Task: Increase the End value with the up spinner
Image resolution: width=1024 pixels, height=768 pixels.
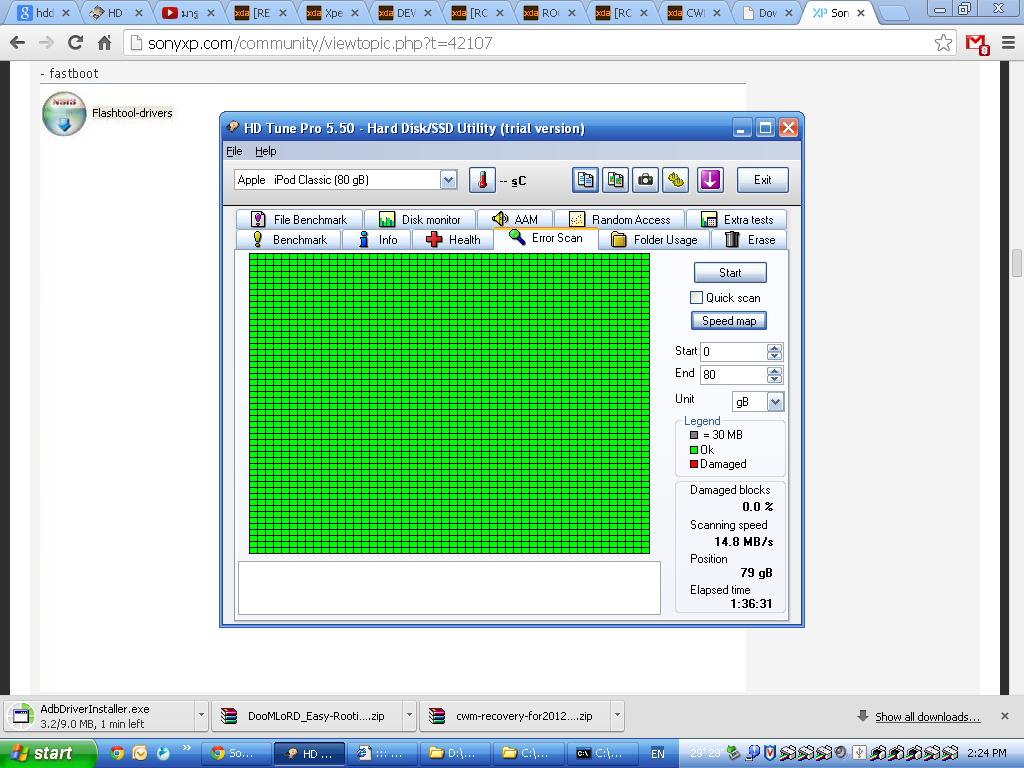Action: 774,370
